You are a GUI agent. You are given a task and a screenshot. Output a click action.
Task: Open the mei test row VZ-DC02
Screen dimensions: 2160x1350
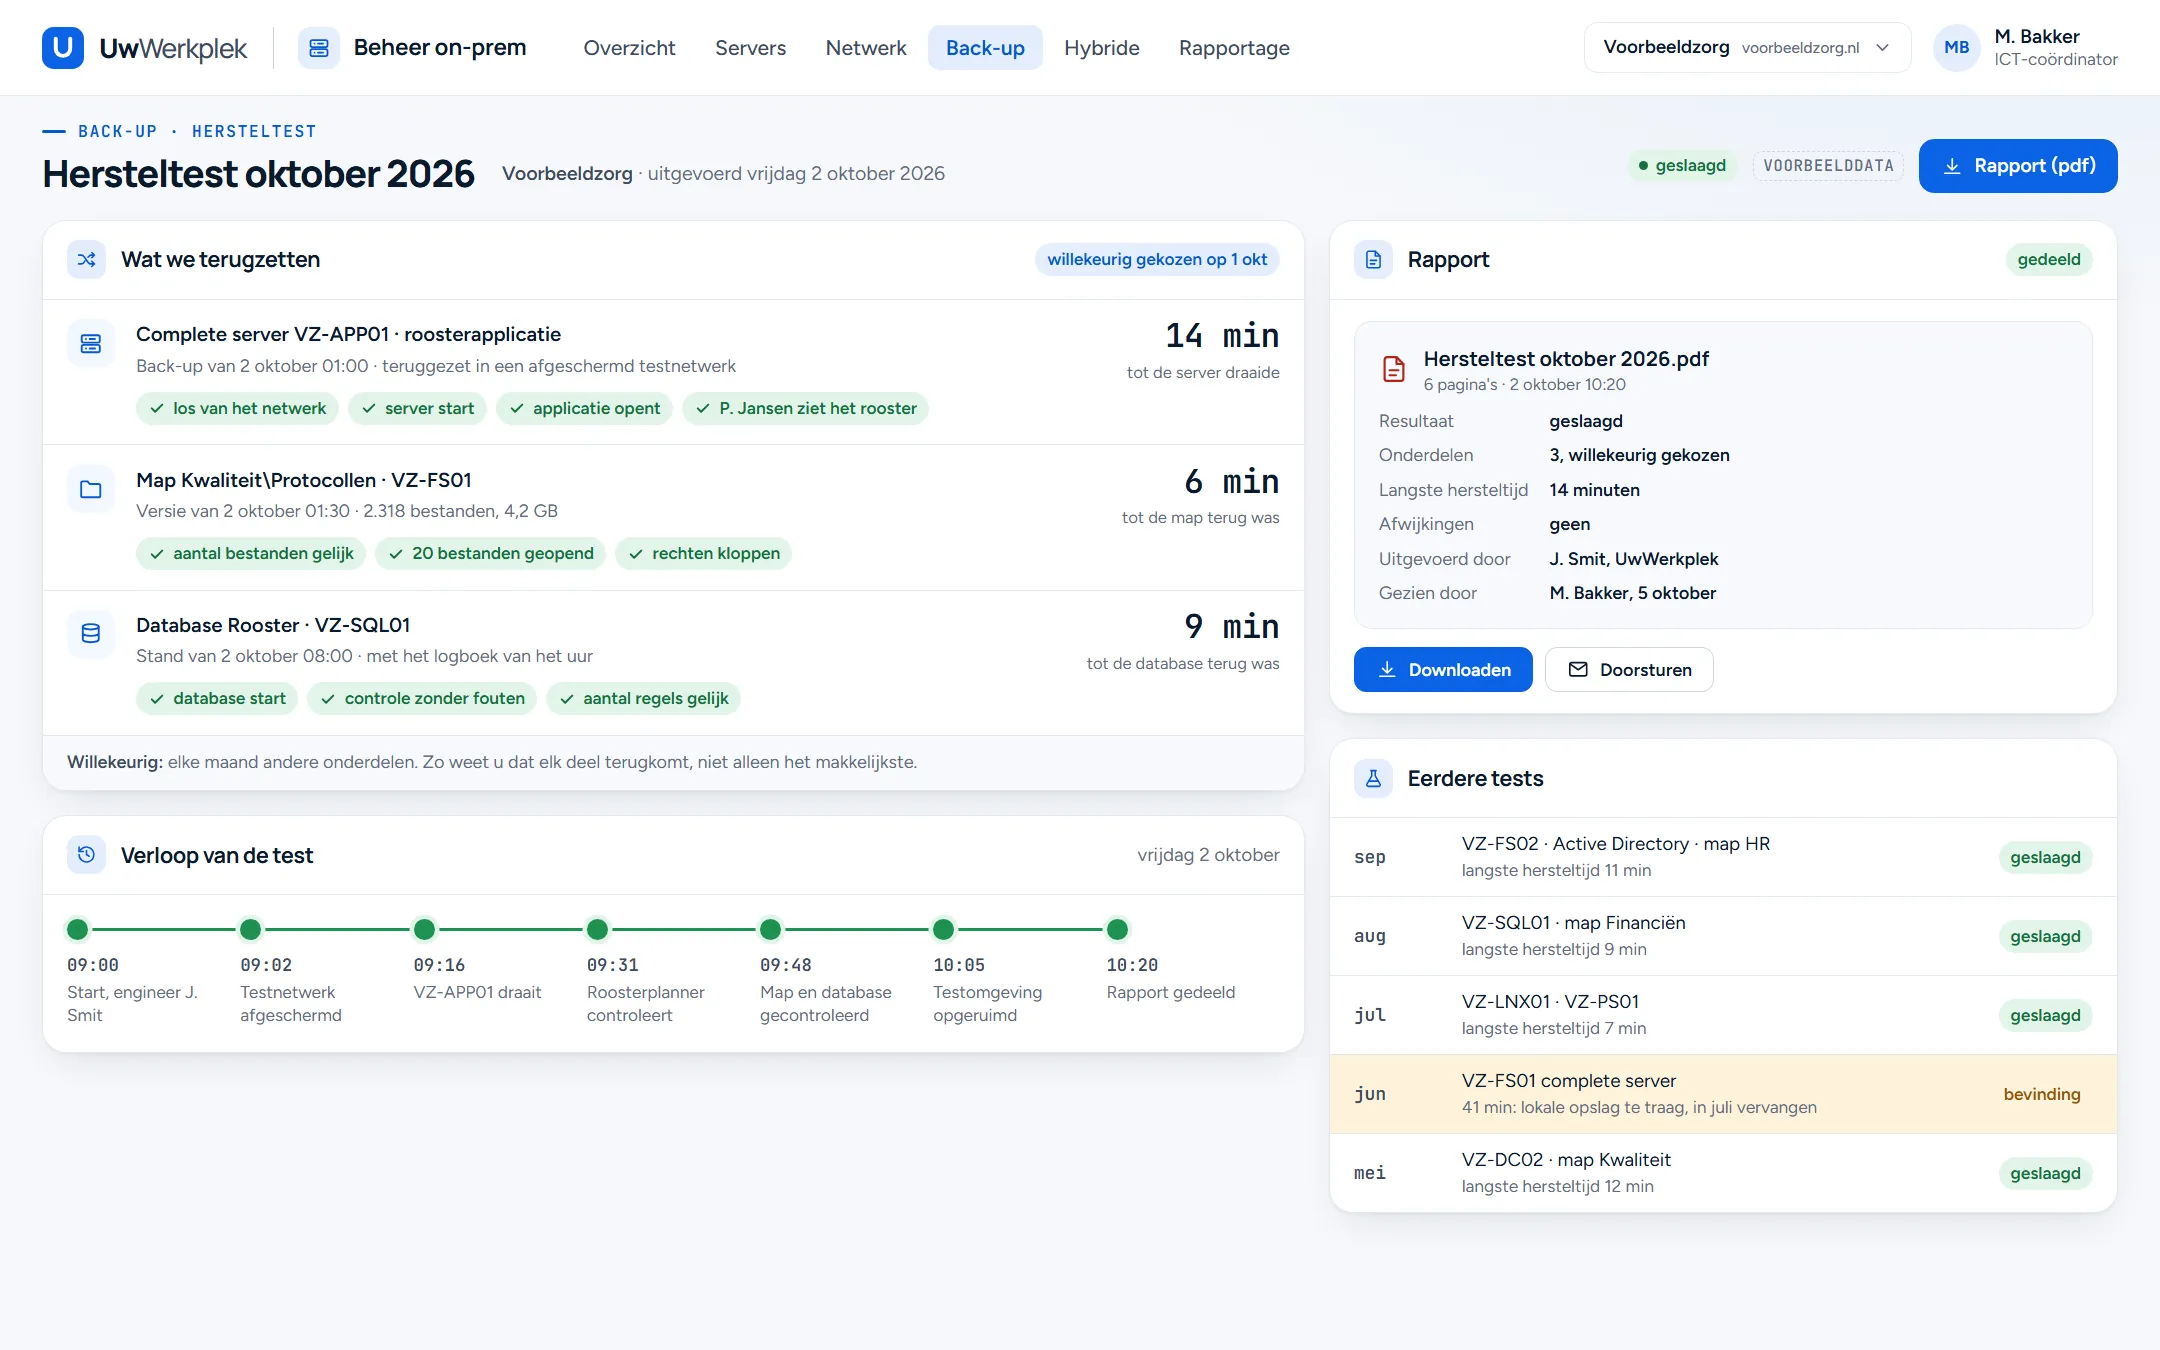[x=1723, y=1173]
